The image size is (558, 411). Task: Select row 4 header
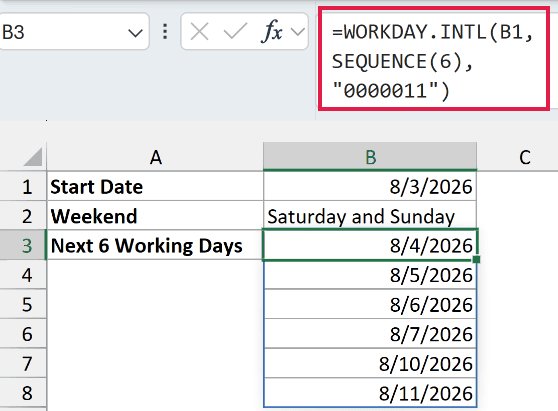point(23,275)
